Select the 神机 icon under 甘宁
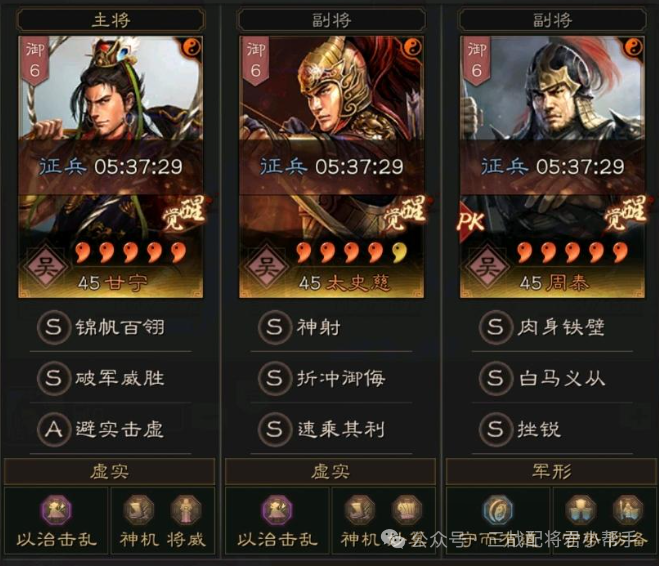The height and width of the screenshot is (566, 659). pos(139,510)
